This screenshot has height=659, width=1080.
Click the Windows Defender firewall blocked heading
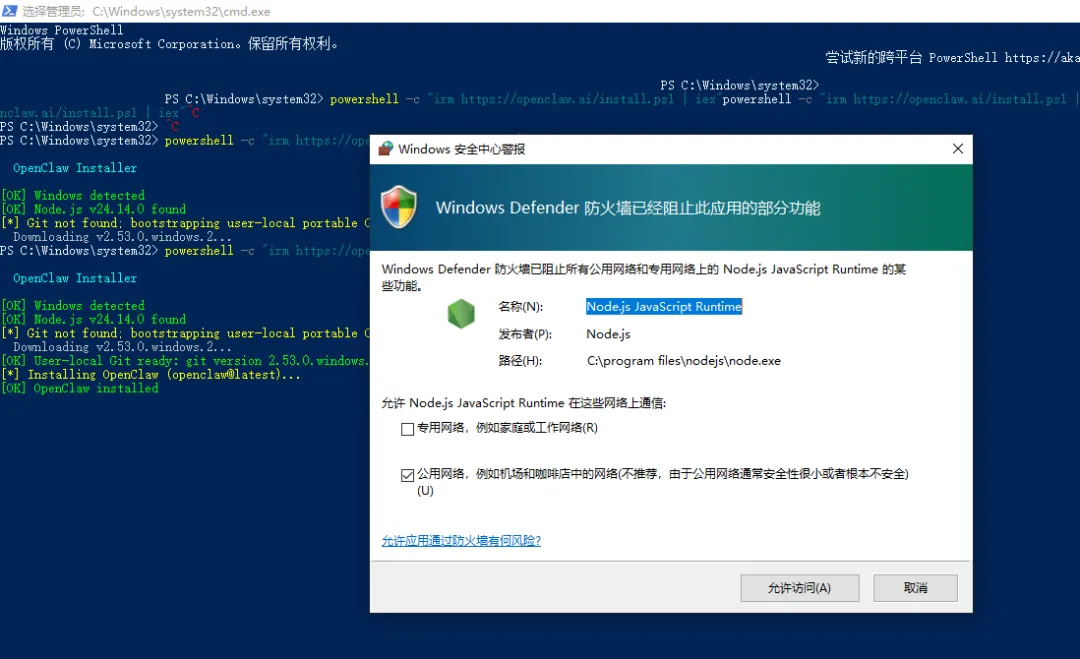(x=627, y=208)
